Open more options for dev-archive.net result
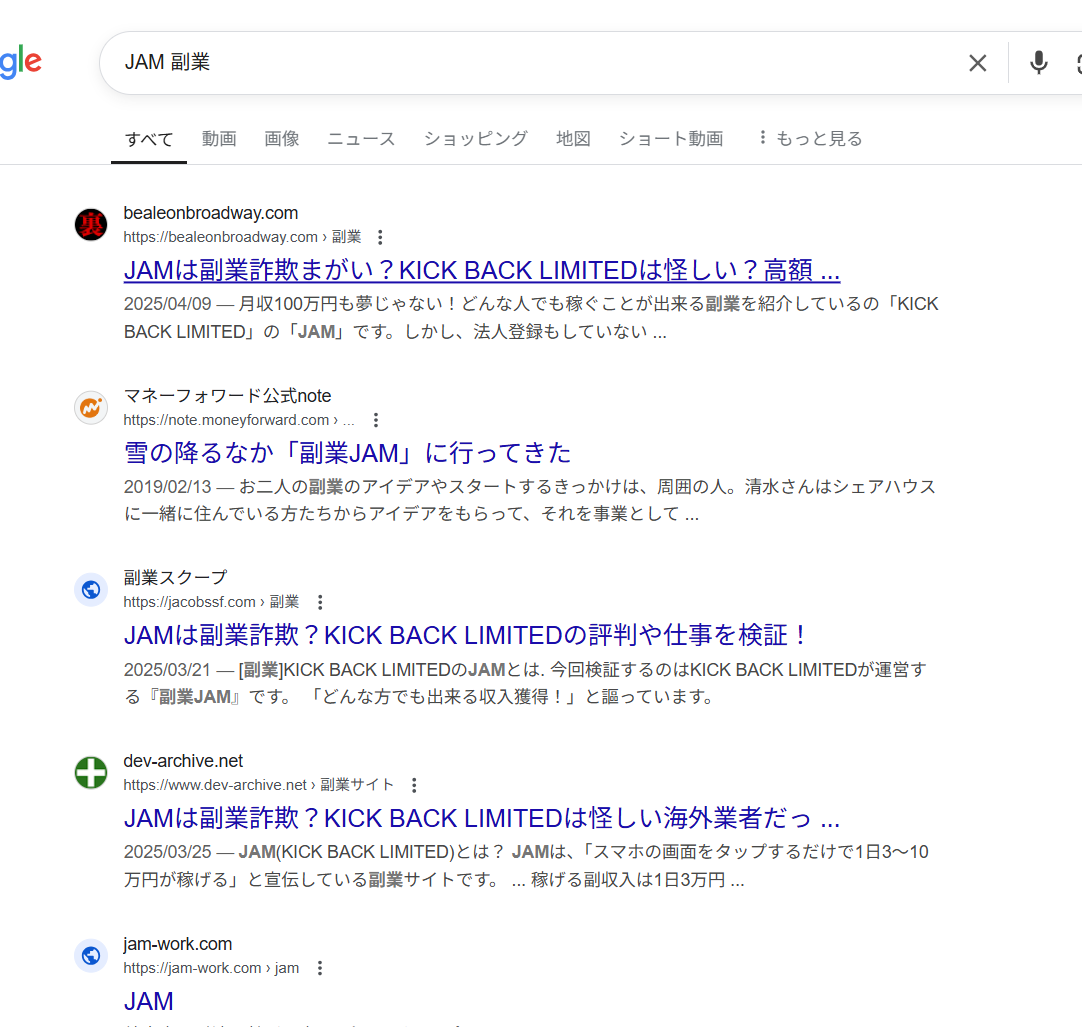Screen dimensions: 1082x1027 tap(414, 785)
